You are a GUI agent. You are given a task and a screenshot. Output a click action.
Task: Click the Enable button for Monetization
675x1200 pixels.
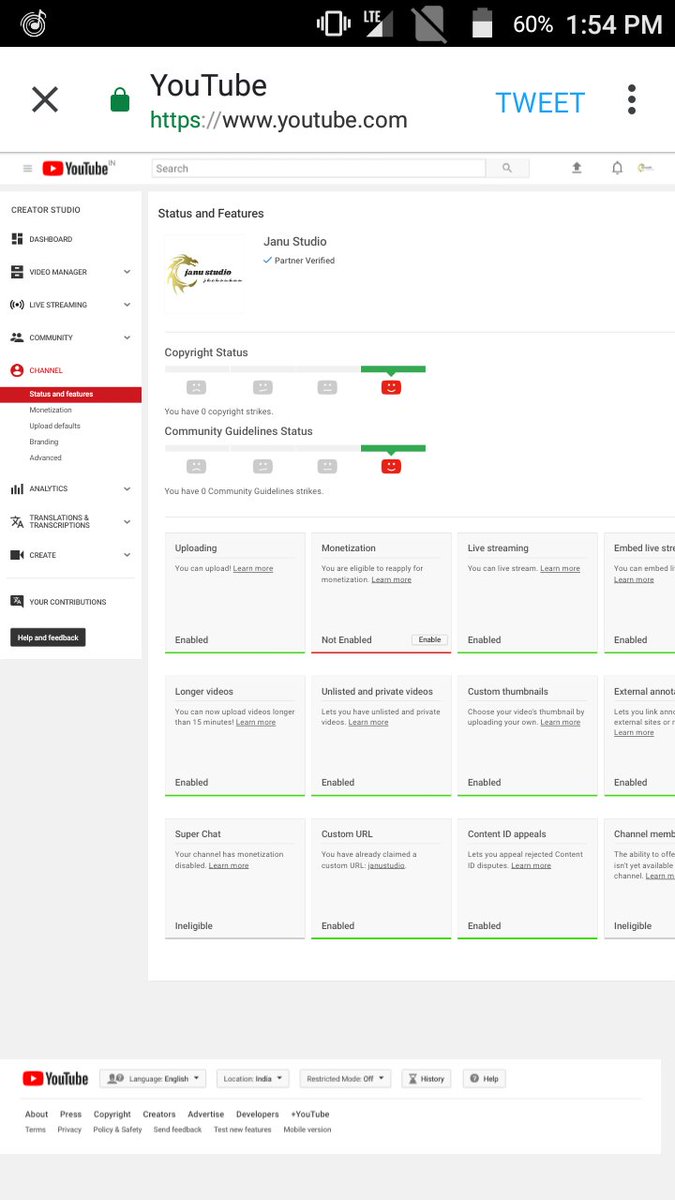pyautogui.click(x=429, y=639)
